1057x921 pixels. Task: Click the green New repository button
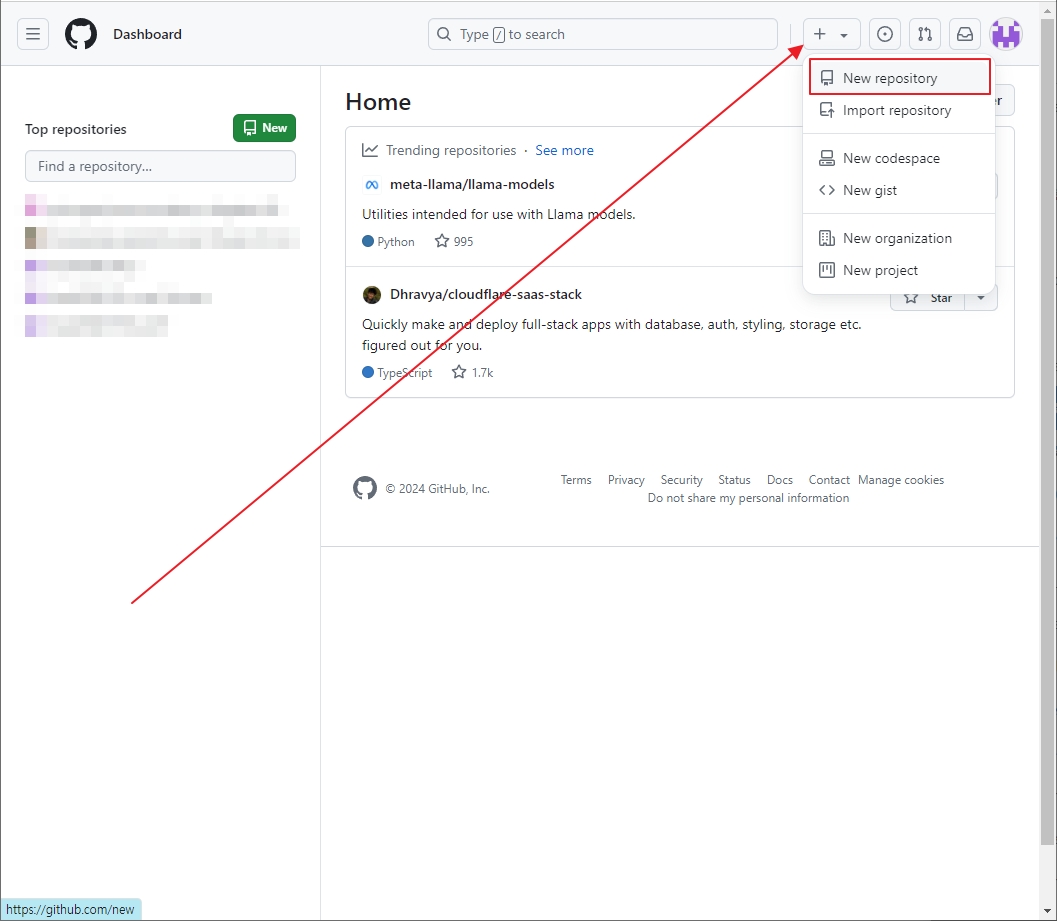(x=264, y=127)
